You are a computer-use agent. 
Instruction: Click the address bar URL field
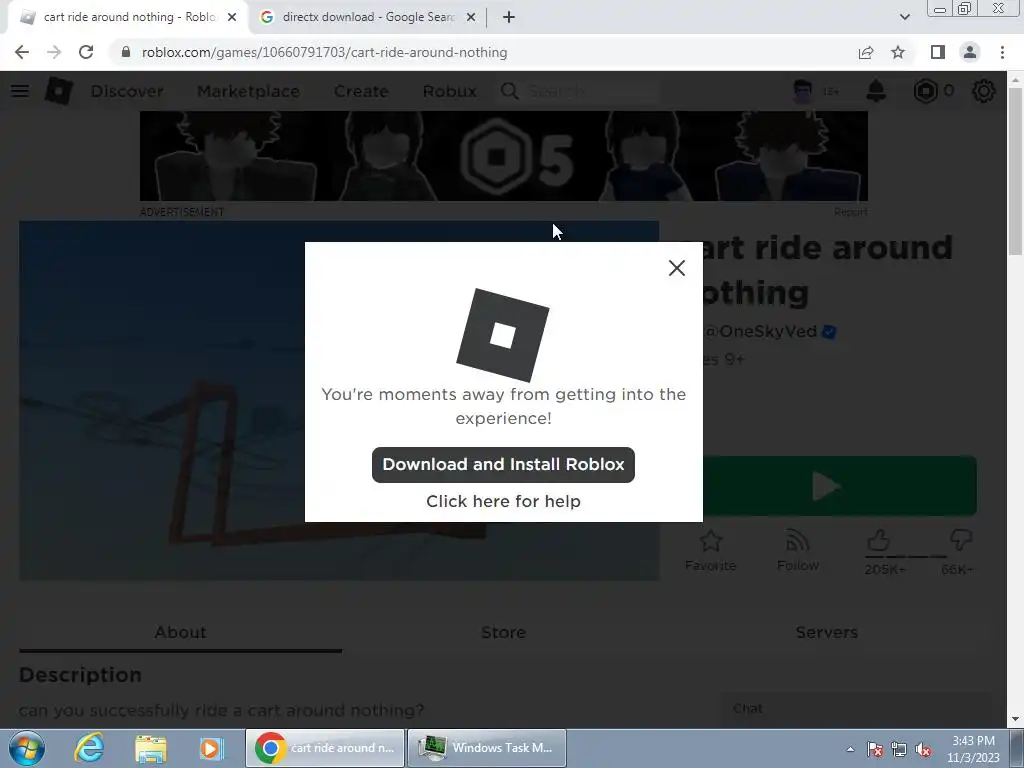point(483,52)
